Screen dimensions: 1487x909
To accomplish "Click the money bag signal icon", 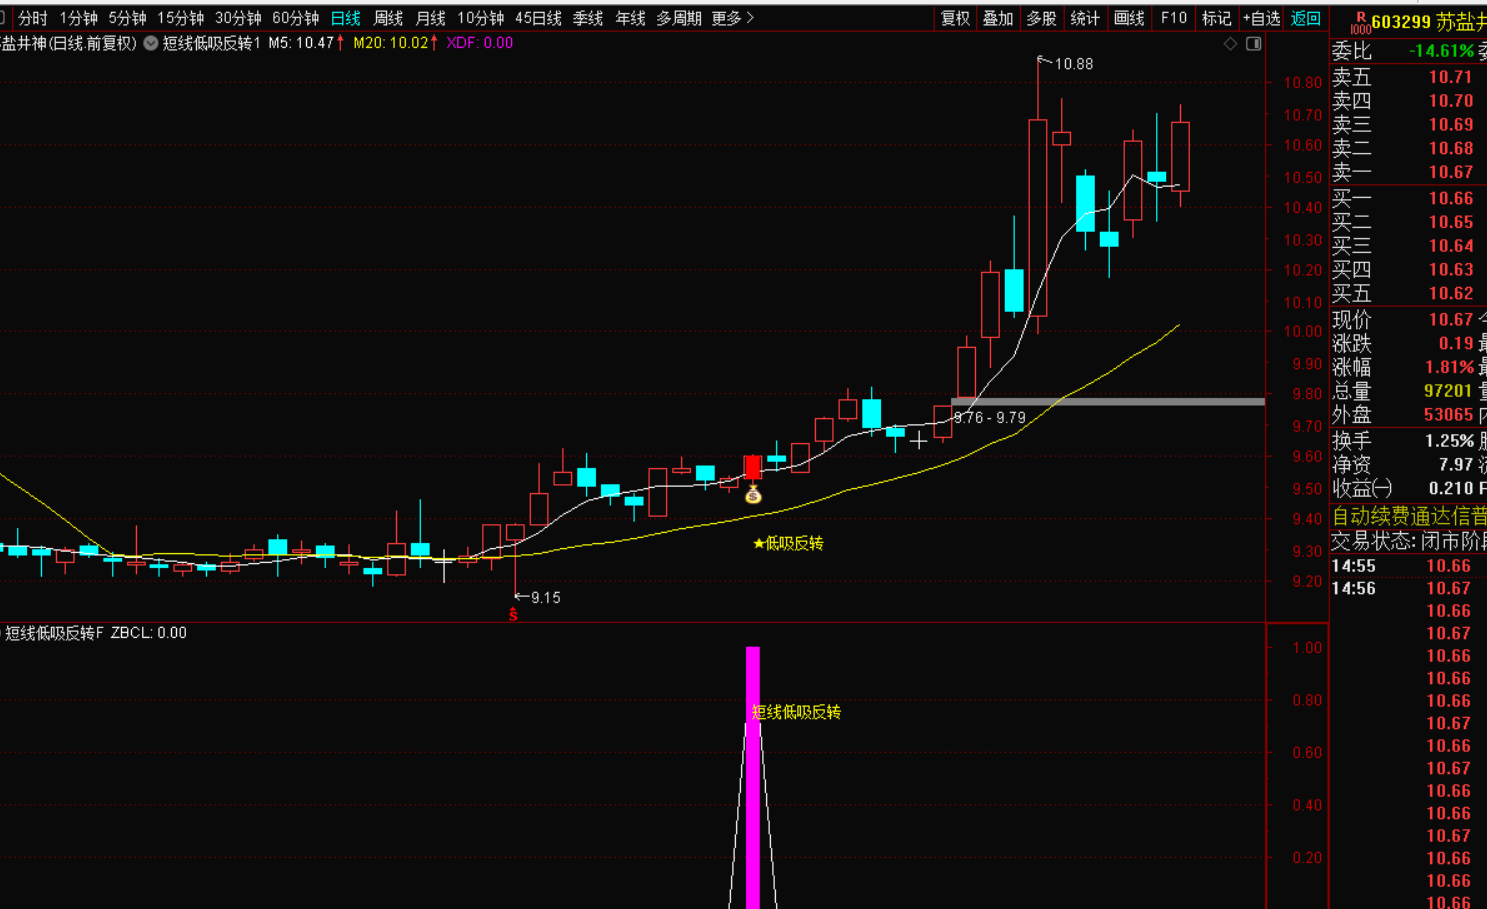I will tap(753, 495).
